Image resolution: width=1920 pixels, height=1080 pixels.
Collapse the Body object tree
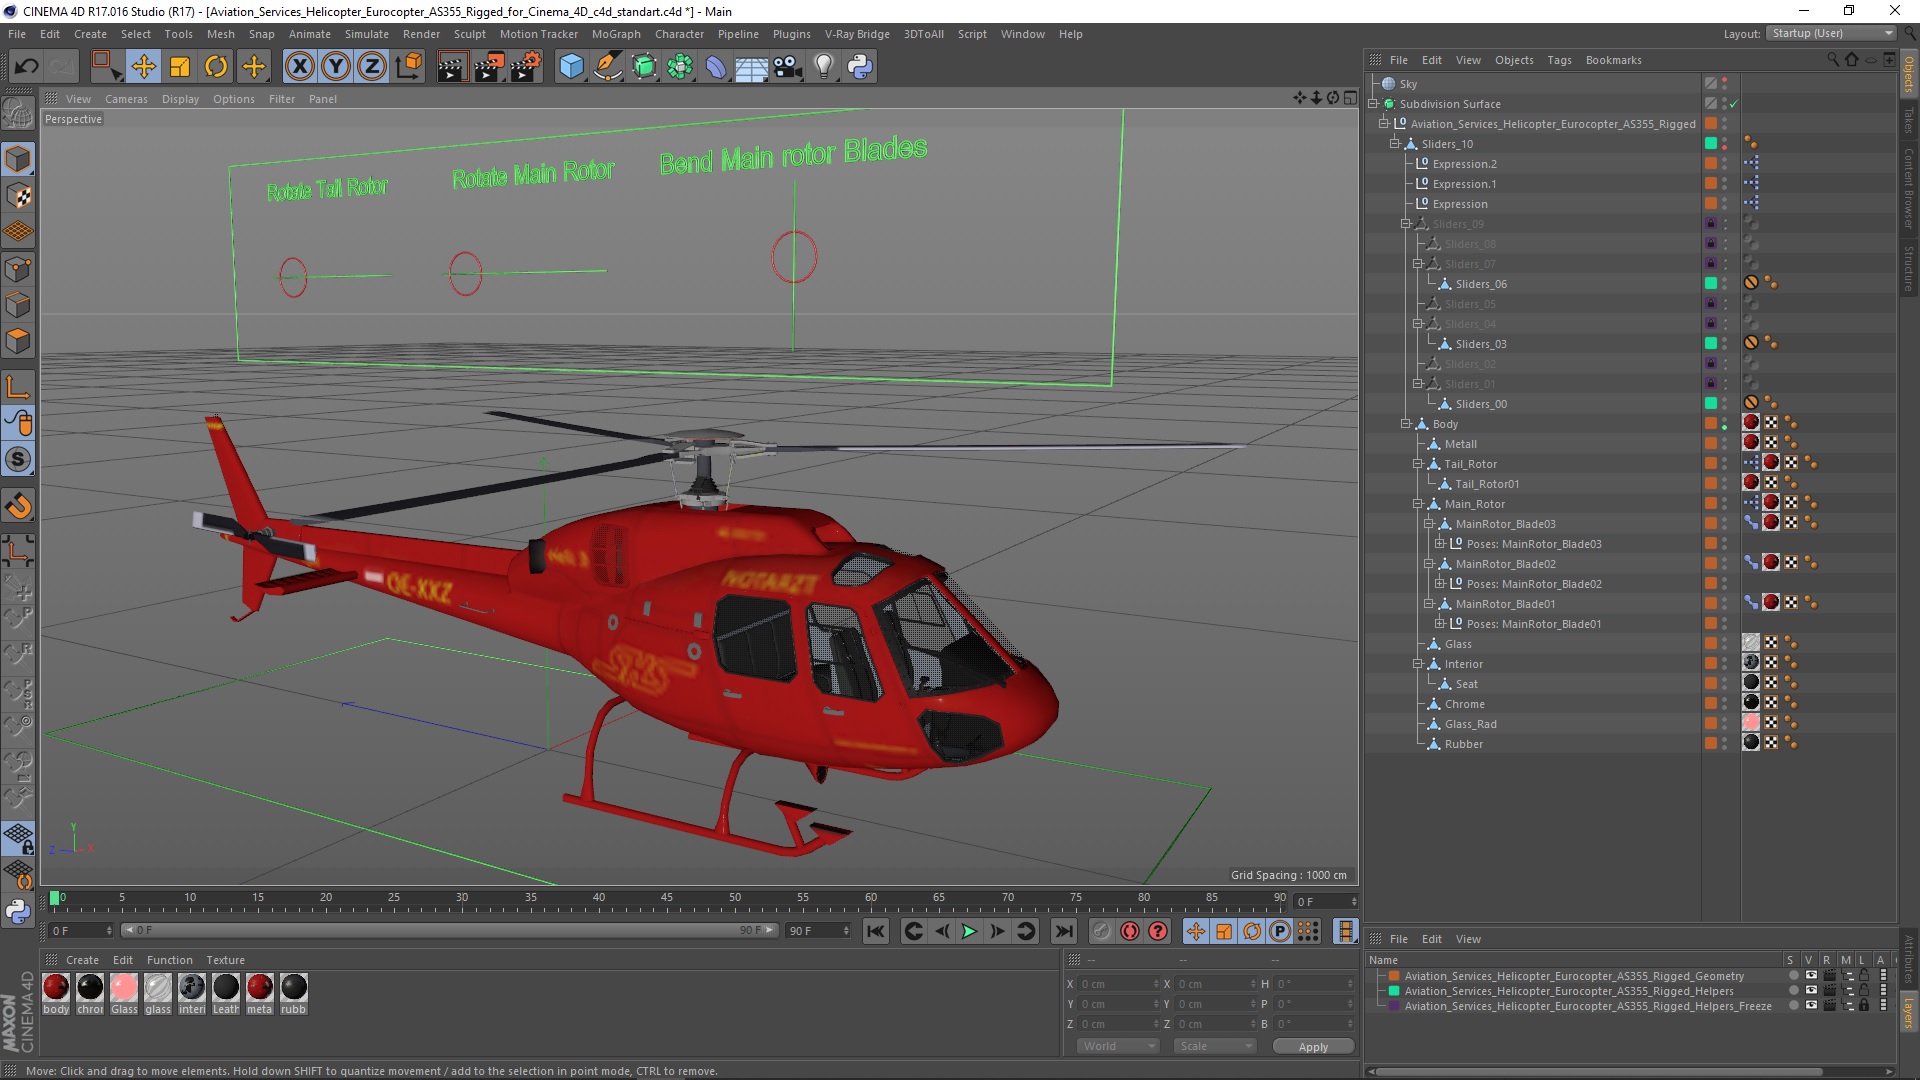pyautogui.click(x=1405, y=424)
